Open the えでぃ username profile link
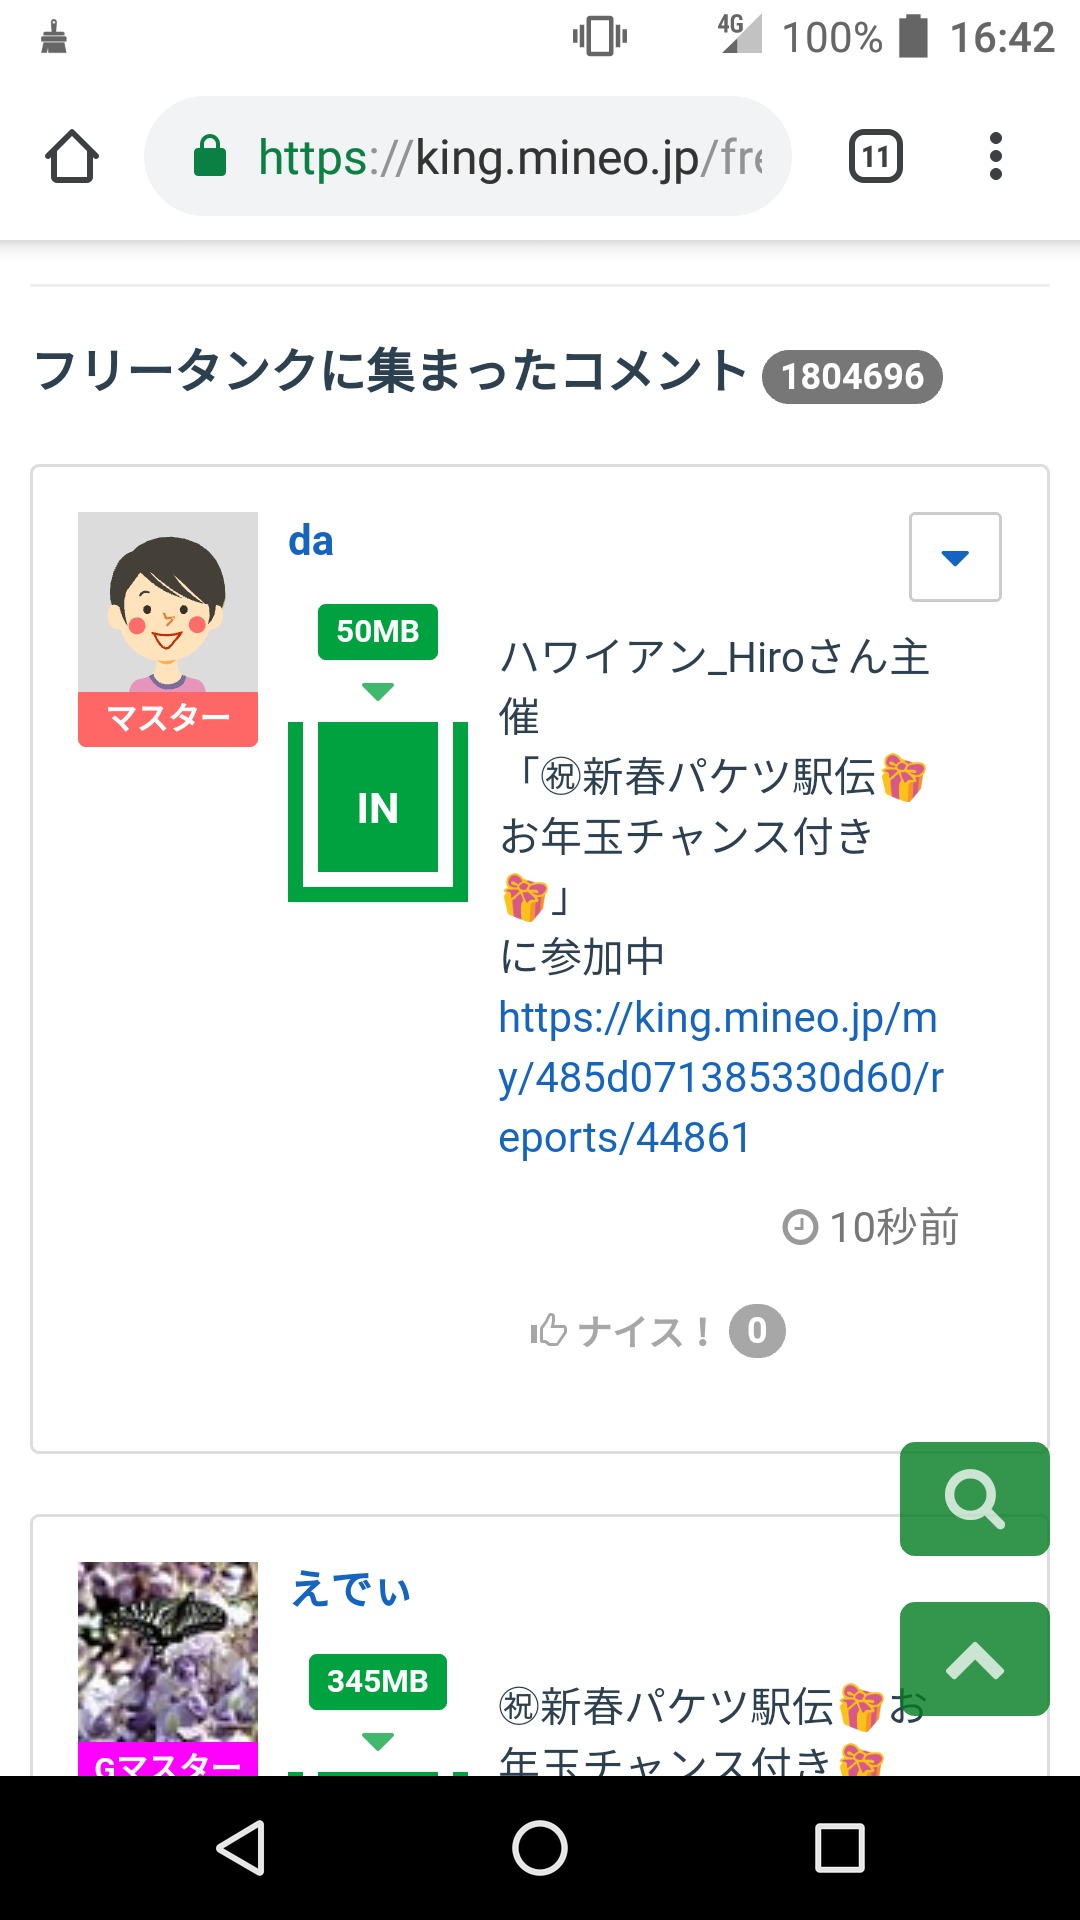 pyautogui.click(x=351, y=1589)
